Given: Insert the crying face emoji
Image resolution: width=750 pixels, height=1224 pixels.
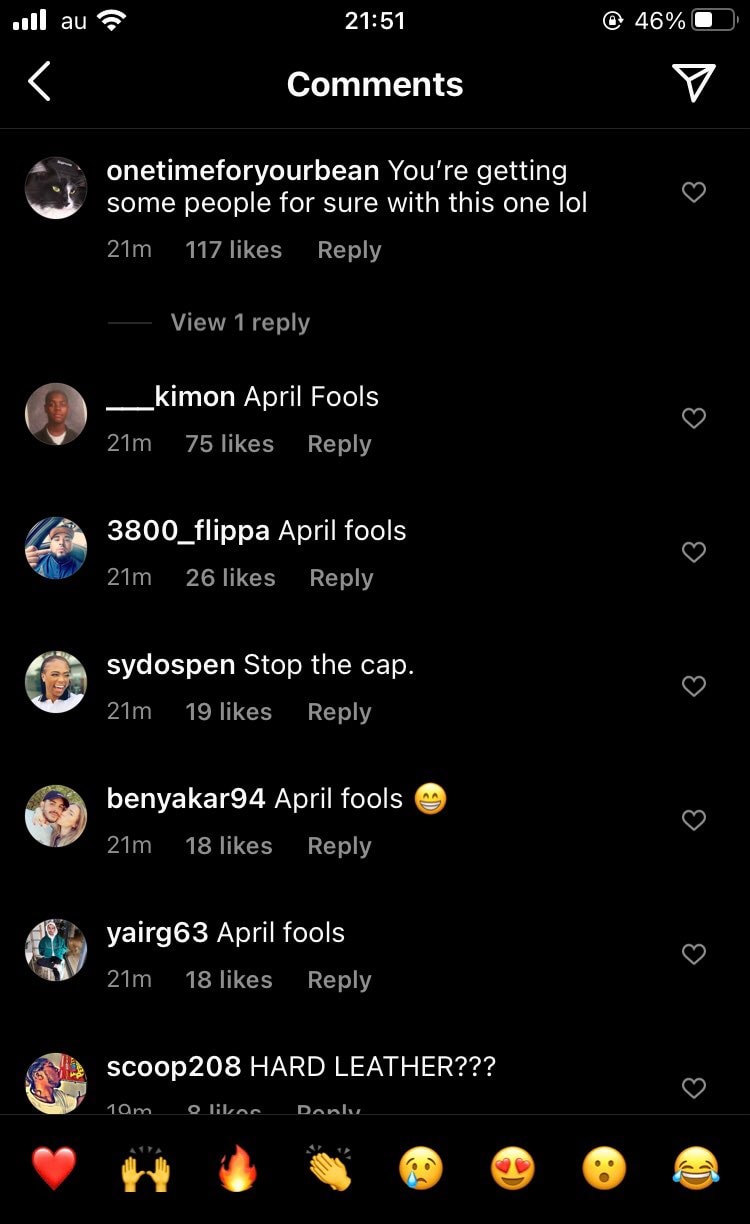Looking at the screenshot, I should 421,1168.
